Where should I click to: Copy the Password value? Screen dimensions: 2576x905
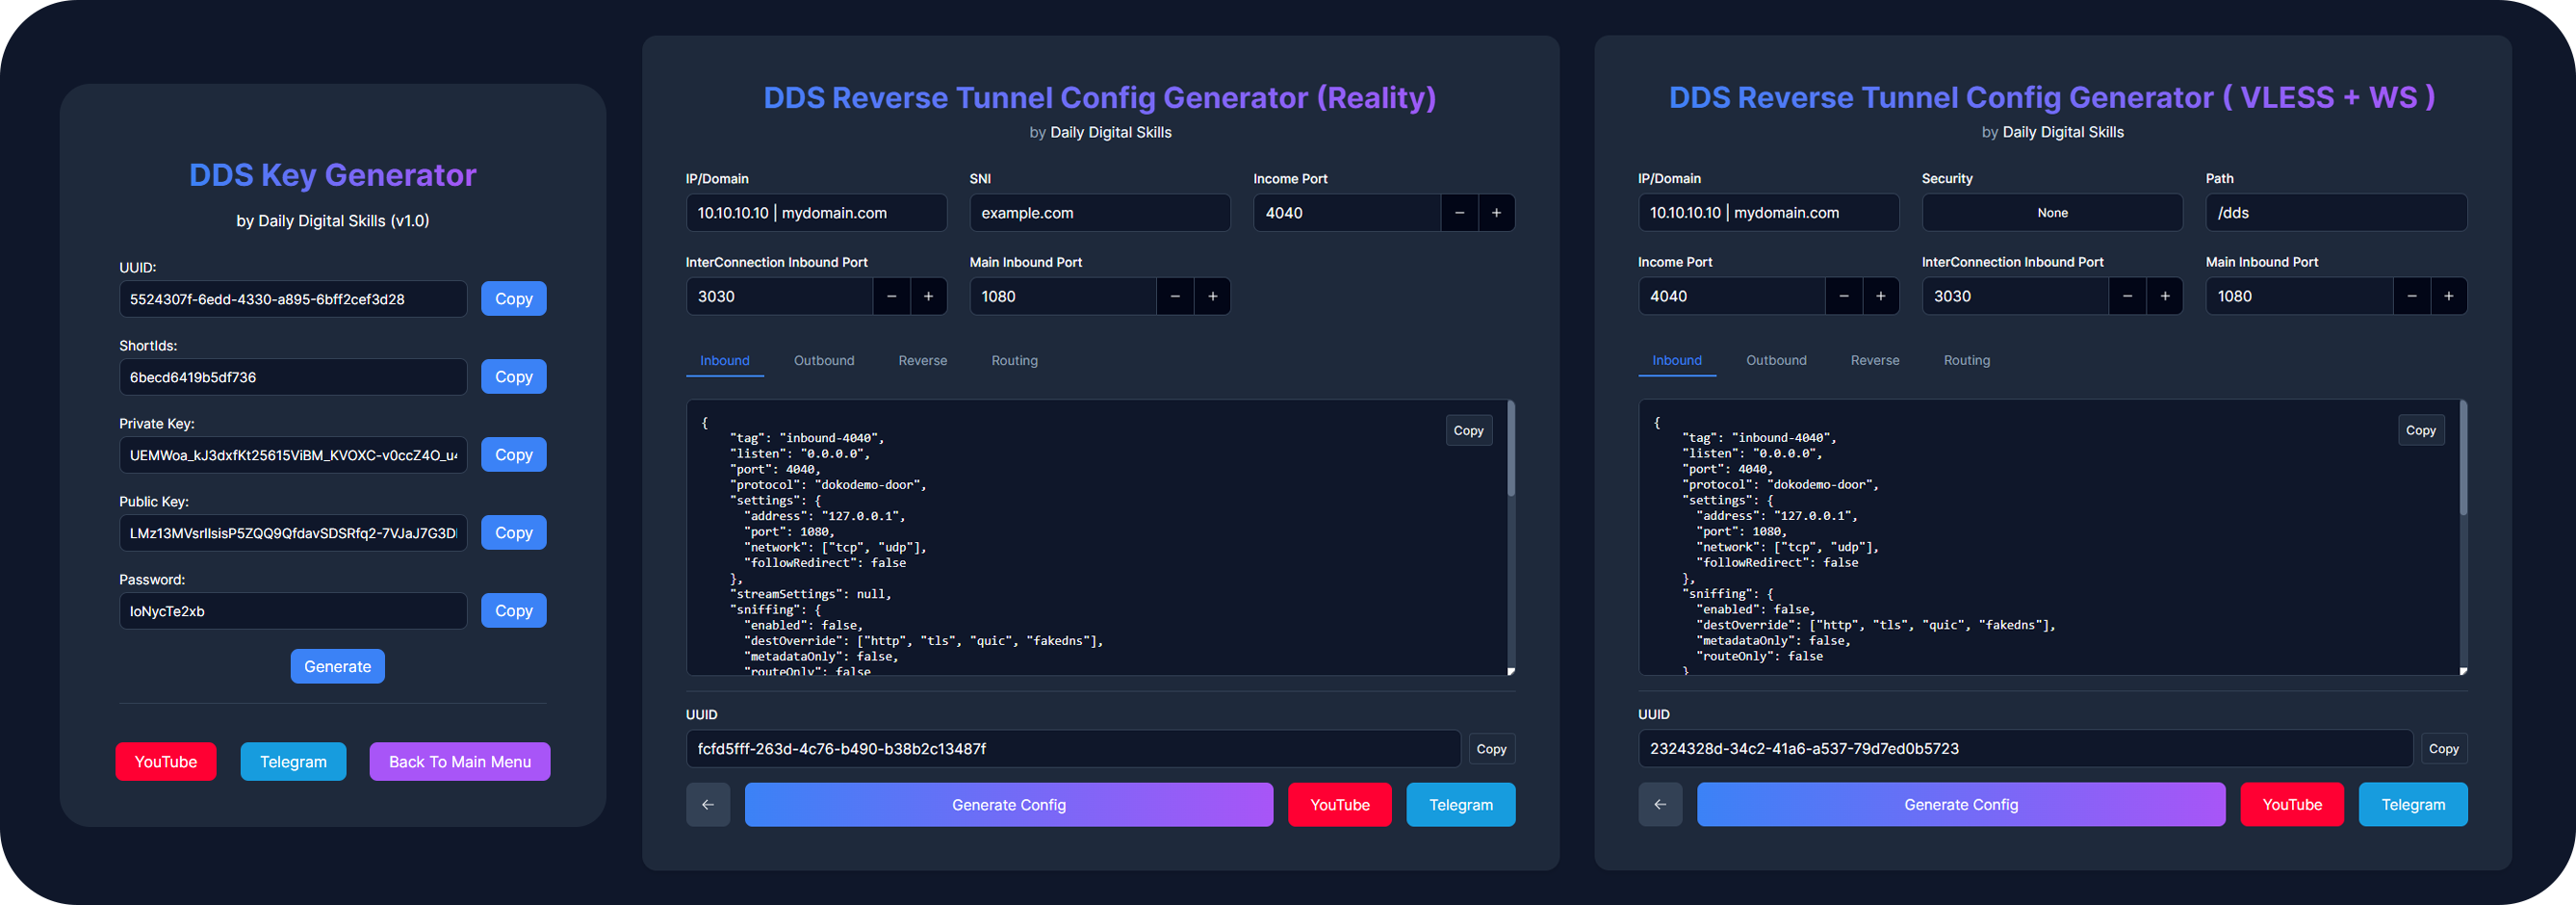pos(513,611)
